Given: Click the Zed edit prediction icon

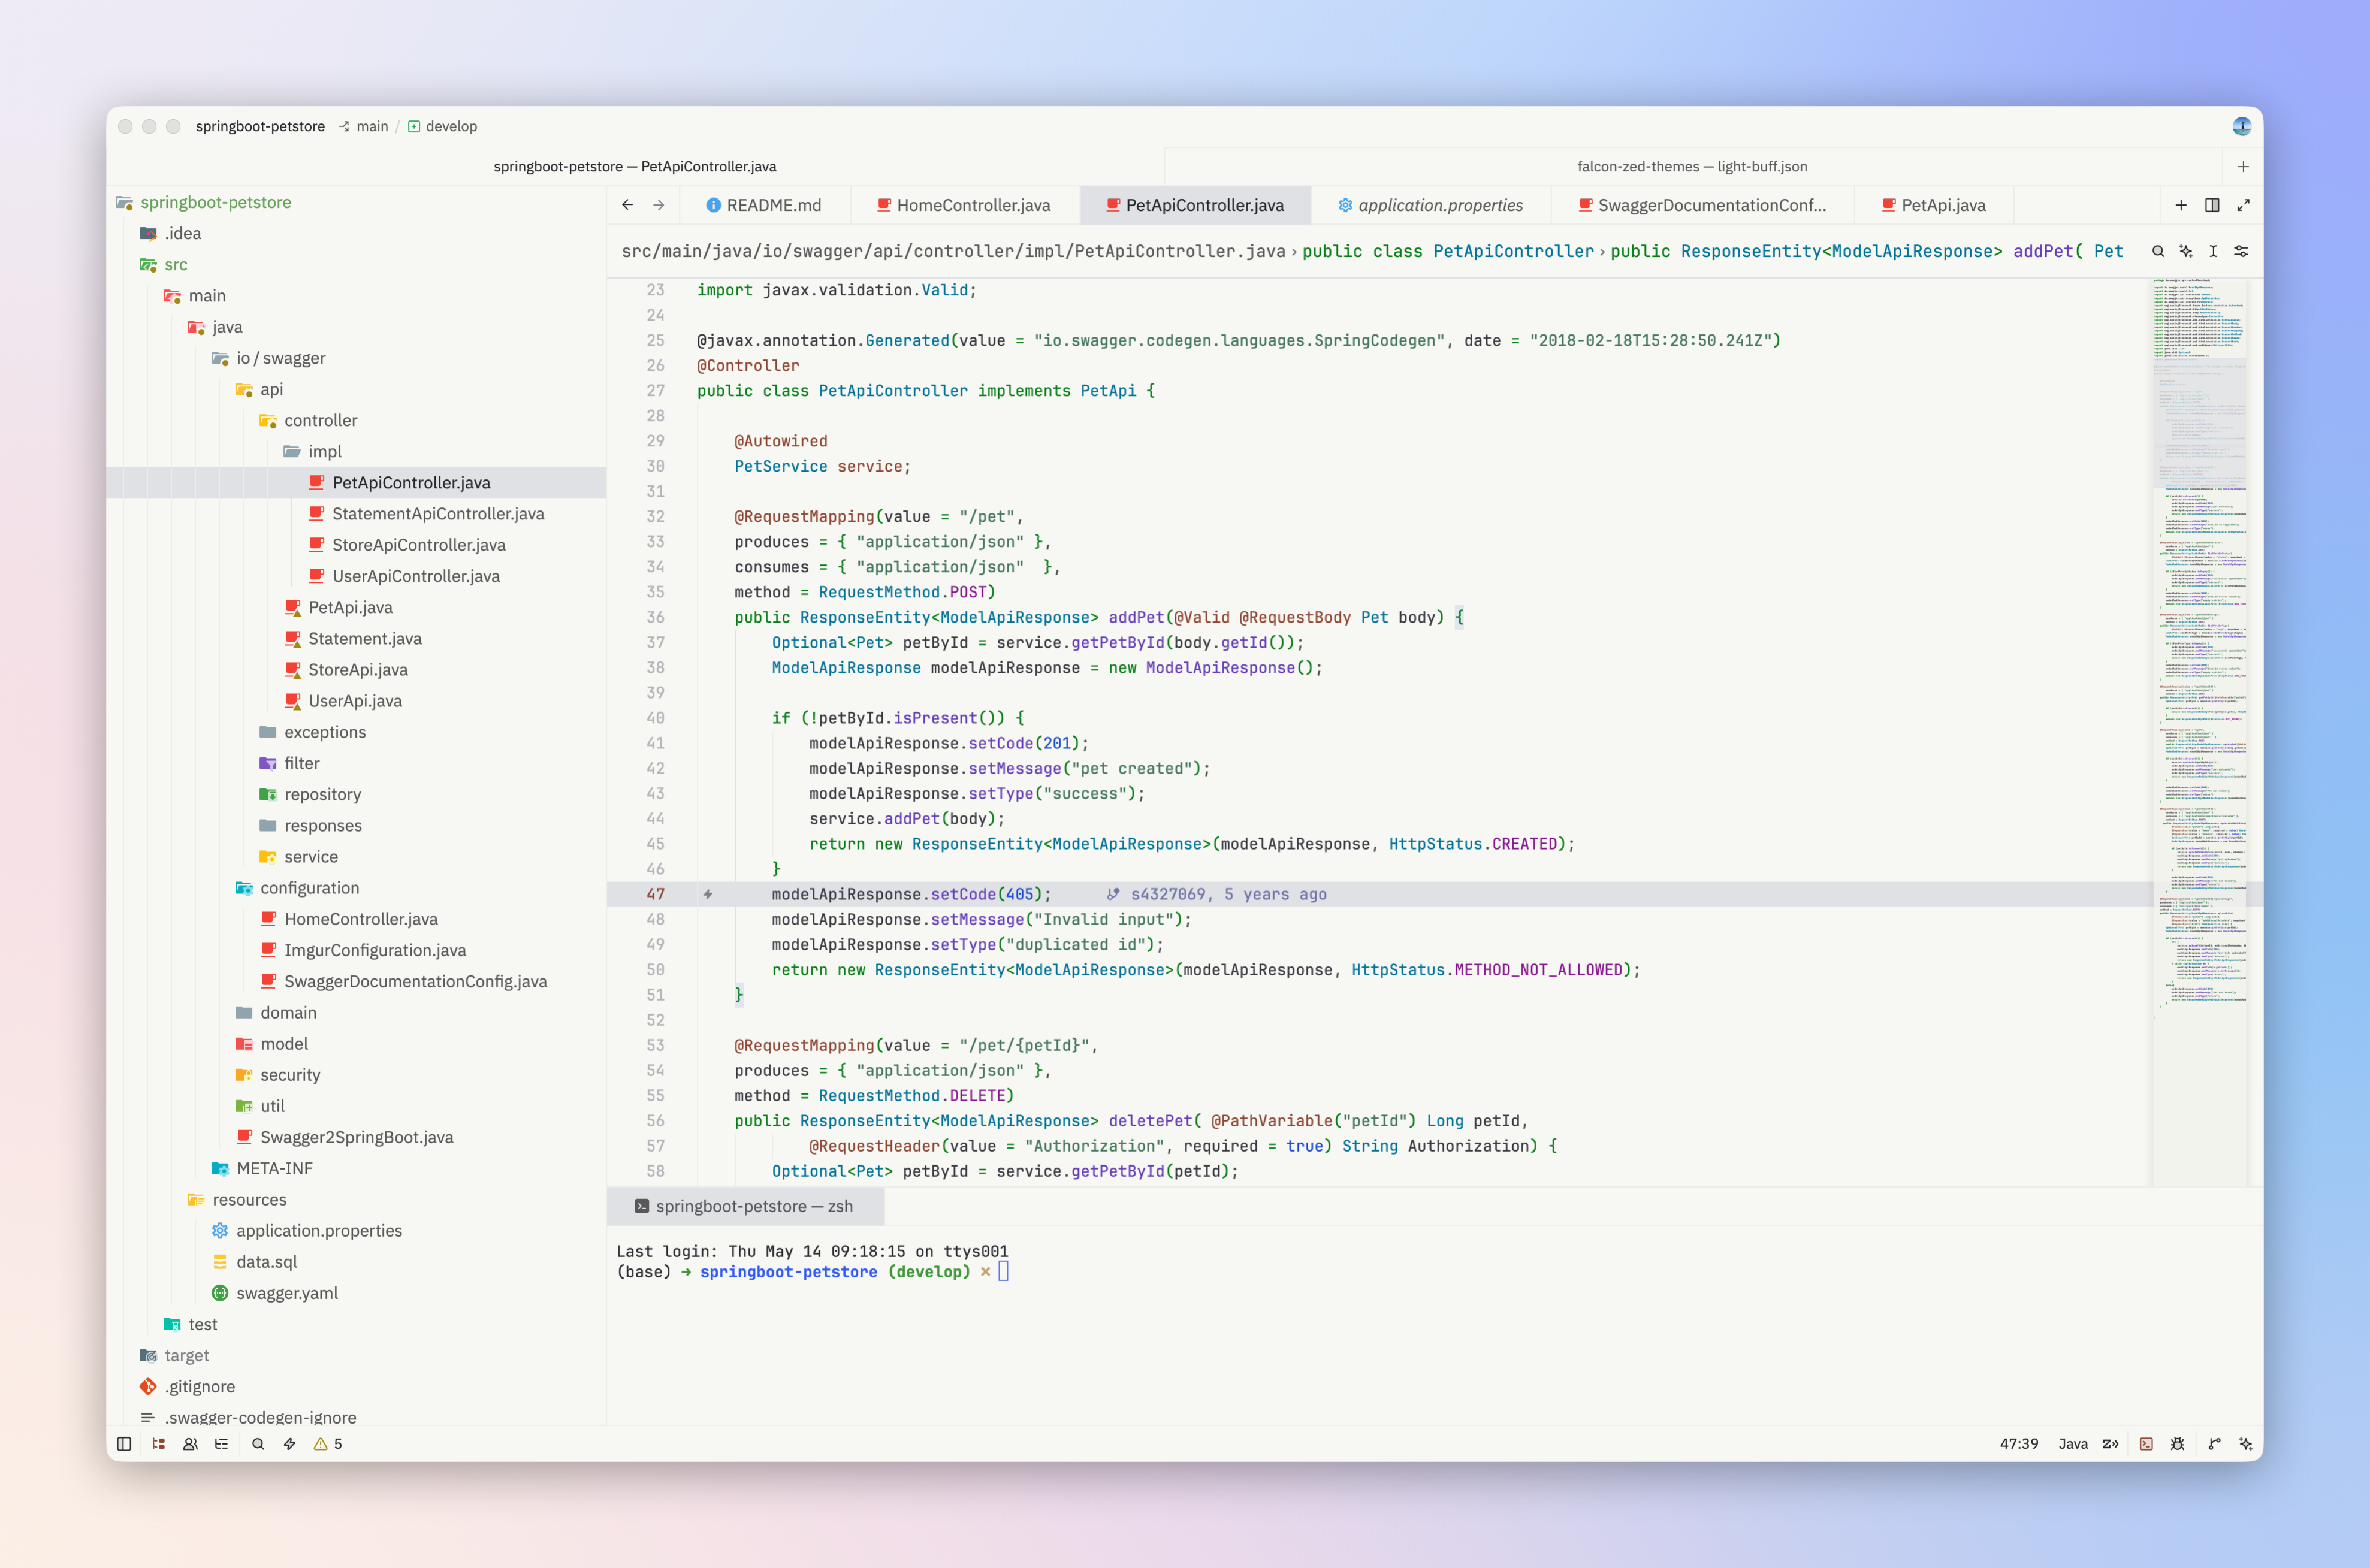Looking at the screenshot, I should [2111, 1444].
